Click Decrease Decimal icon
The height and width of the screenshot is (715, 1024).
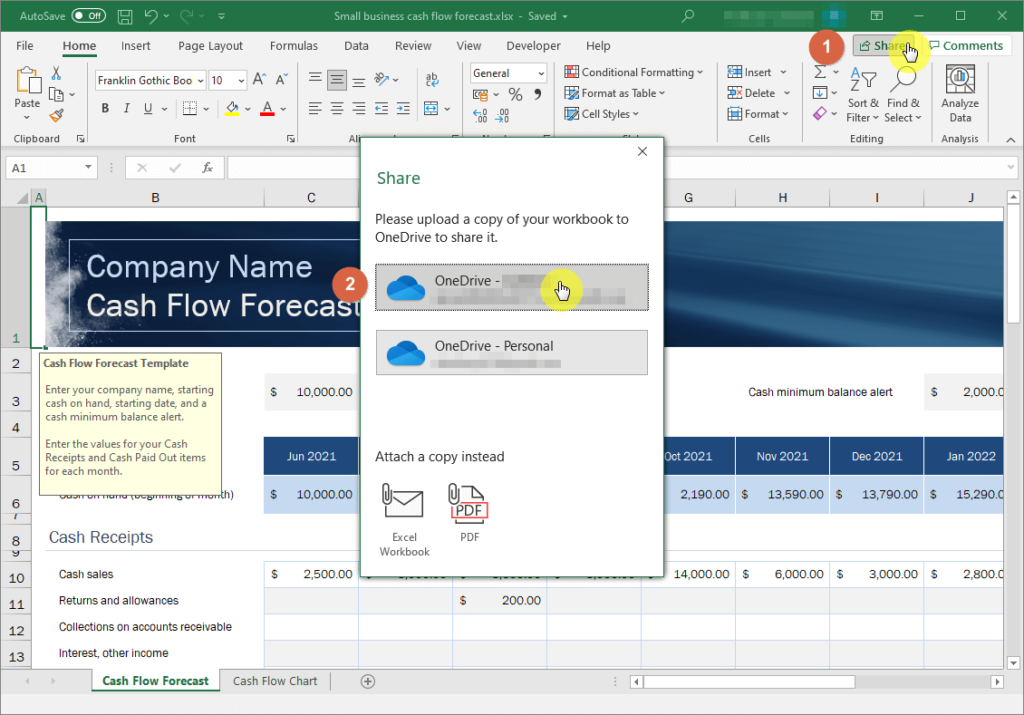coord(502,116)
